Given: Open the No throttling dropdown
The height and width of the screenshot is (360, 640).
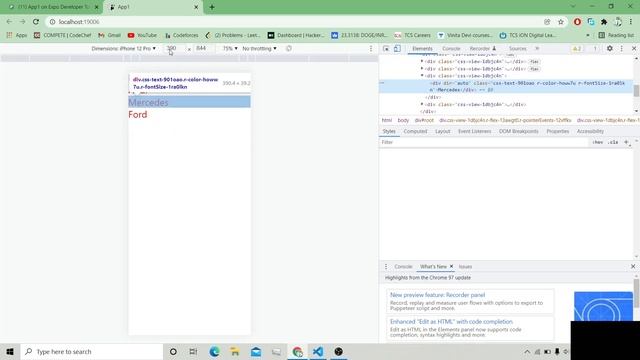Looking at the screenshot, I should tap(259, 48).
